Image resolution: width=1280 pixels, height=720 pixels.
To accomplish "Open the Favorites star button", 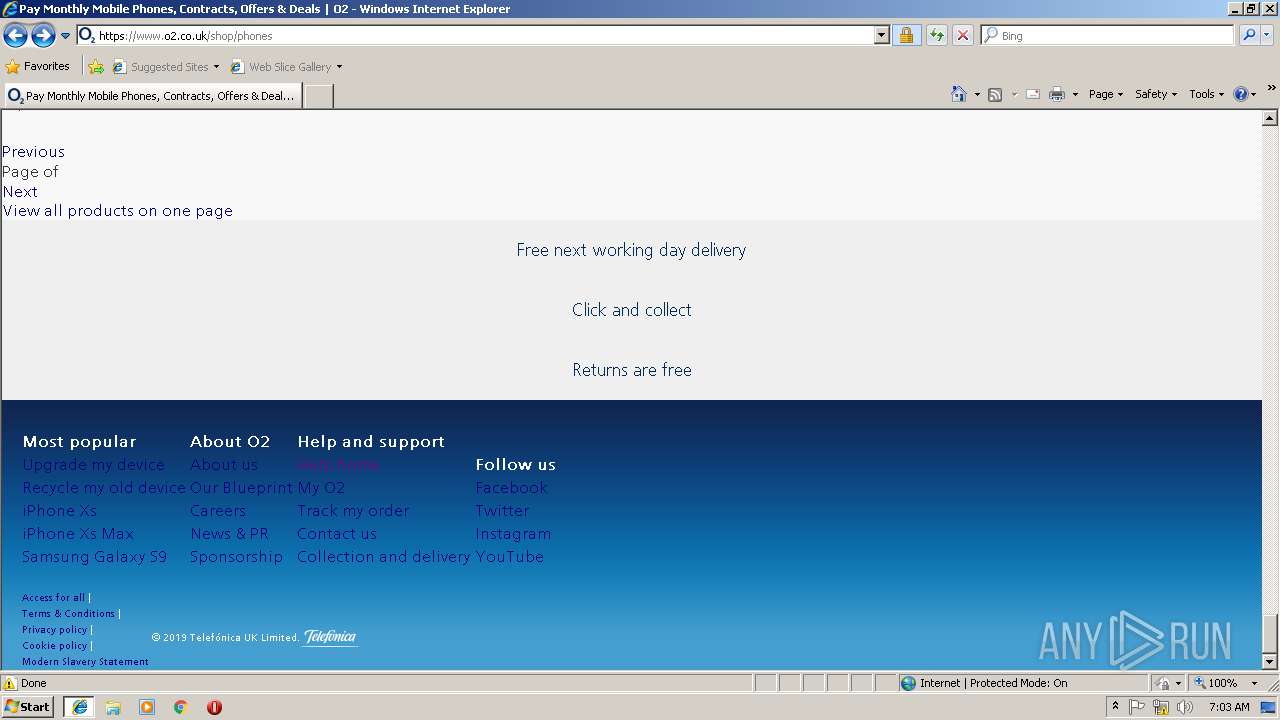I will 38,67.
